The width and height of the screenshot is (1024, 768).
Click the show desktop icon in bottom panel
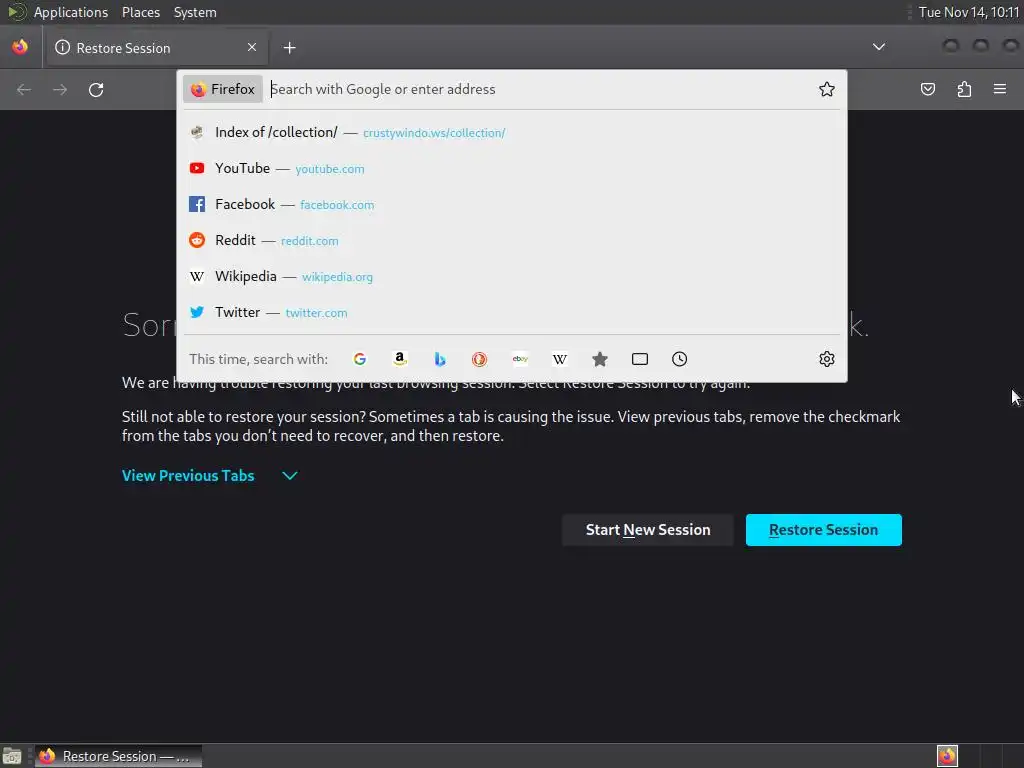(x=12, y=756)
